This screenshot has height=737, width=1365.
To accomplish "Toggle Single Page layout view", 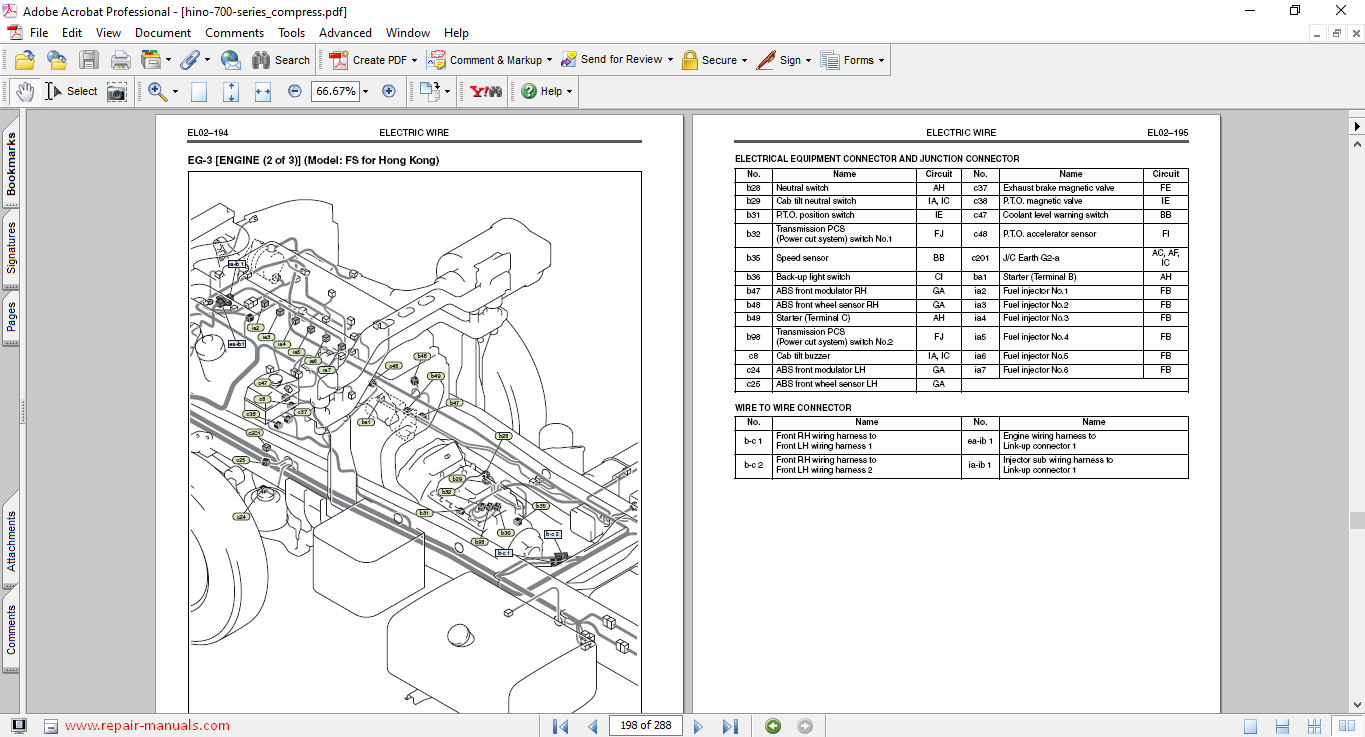I will [x=1250, y=726].
